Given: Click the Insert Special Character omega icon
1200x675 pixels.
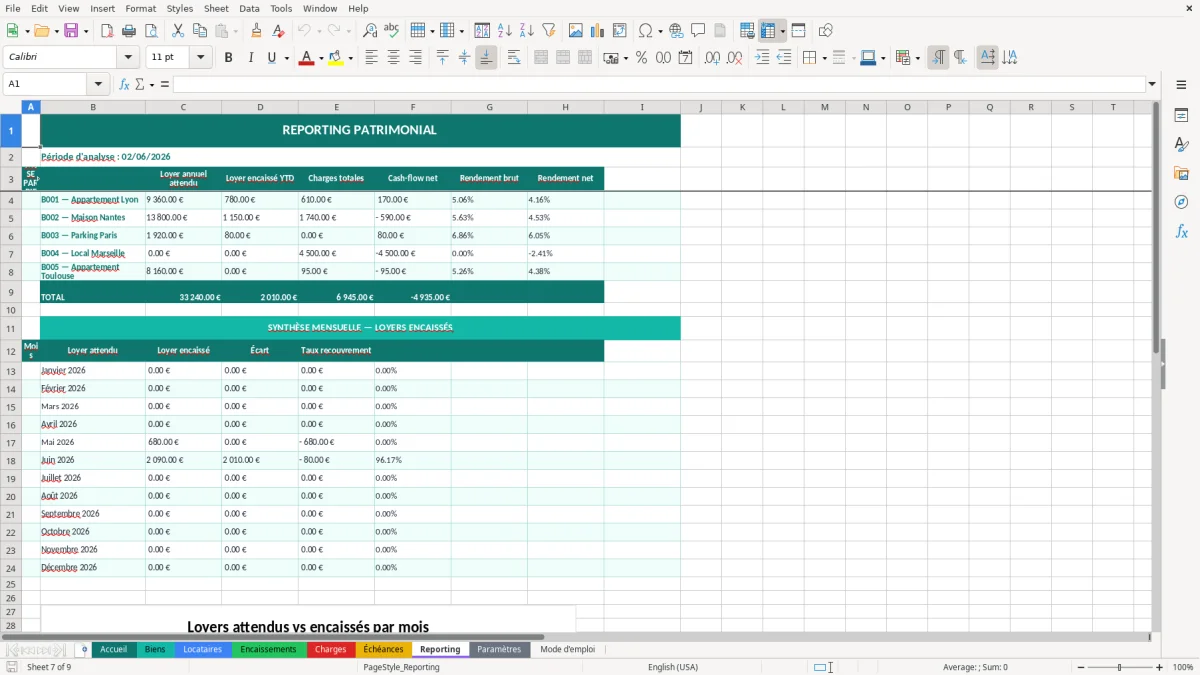Looking at the screenshot, I should pyautogui.click(x=645, y=31).
